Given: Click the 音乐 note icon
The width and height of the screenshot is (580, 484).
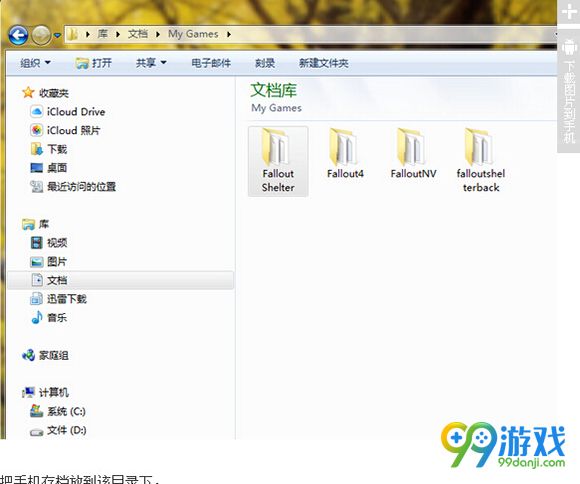Looking at the screenshot, I should (37, 317).
